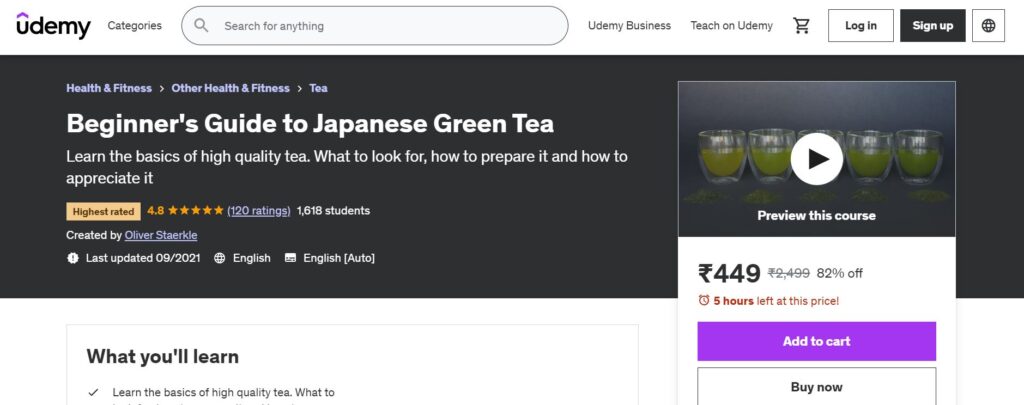Click the What you'll learn heading
The image size is (1024, 405).
[163, 356]
